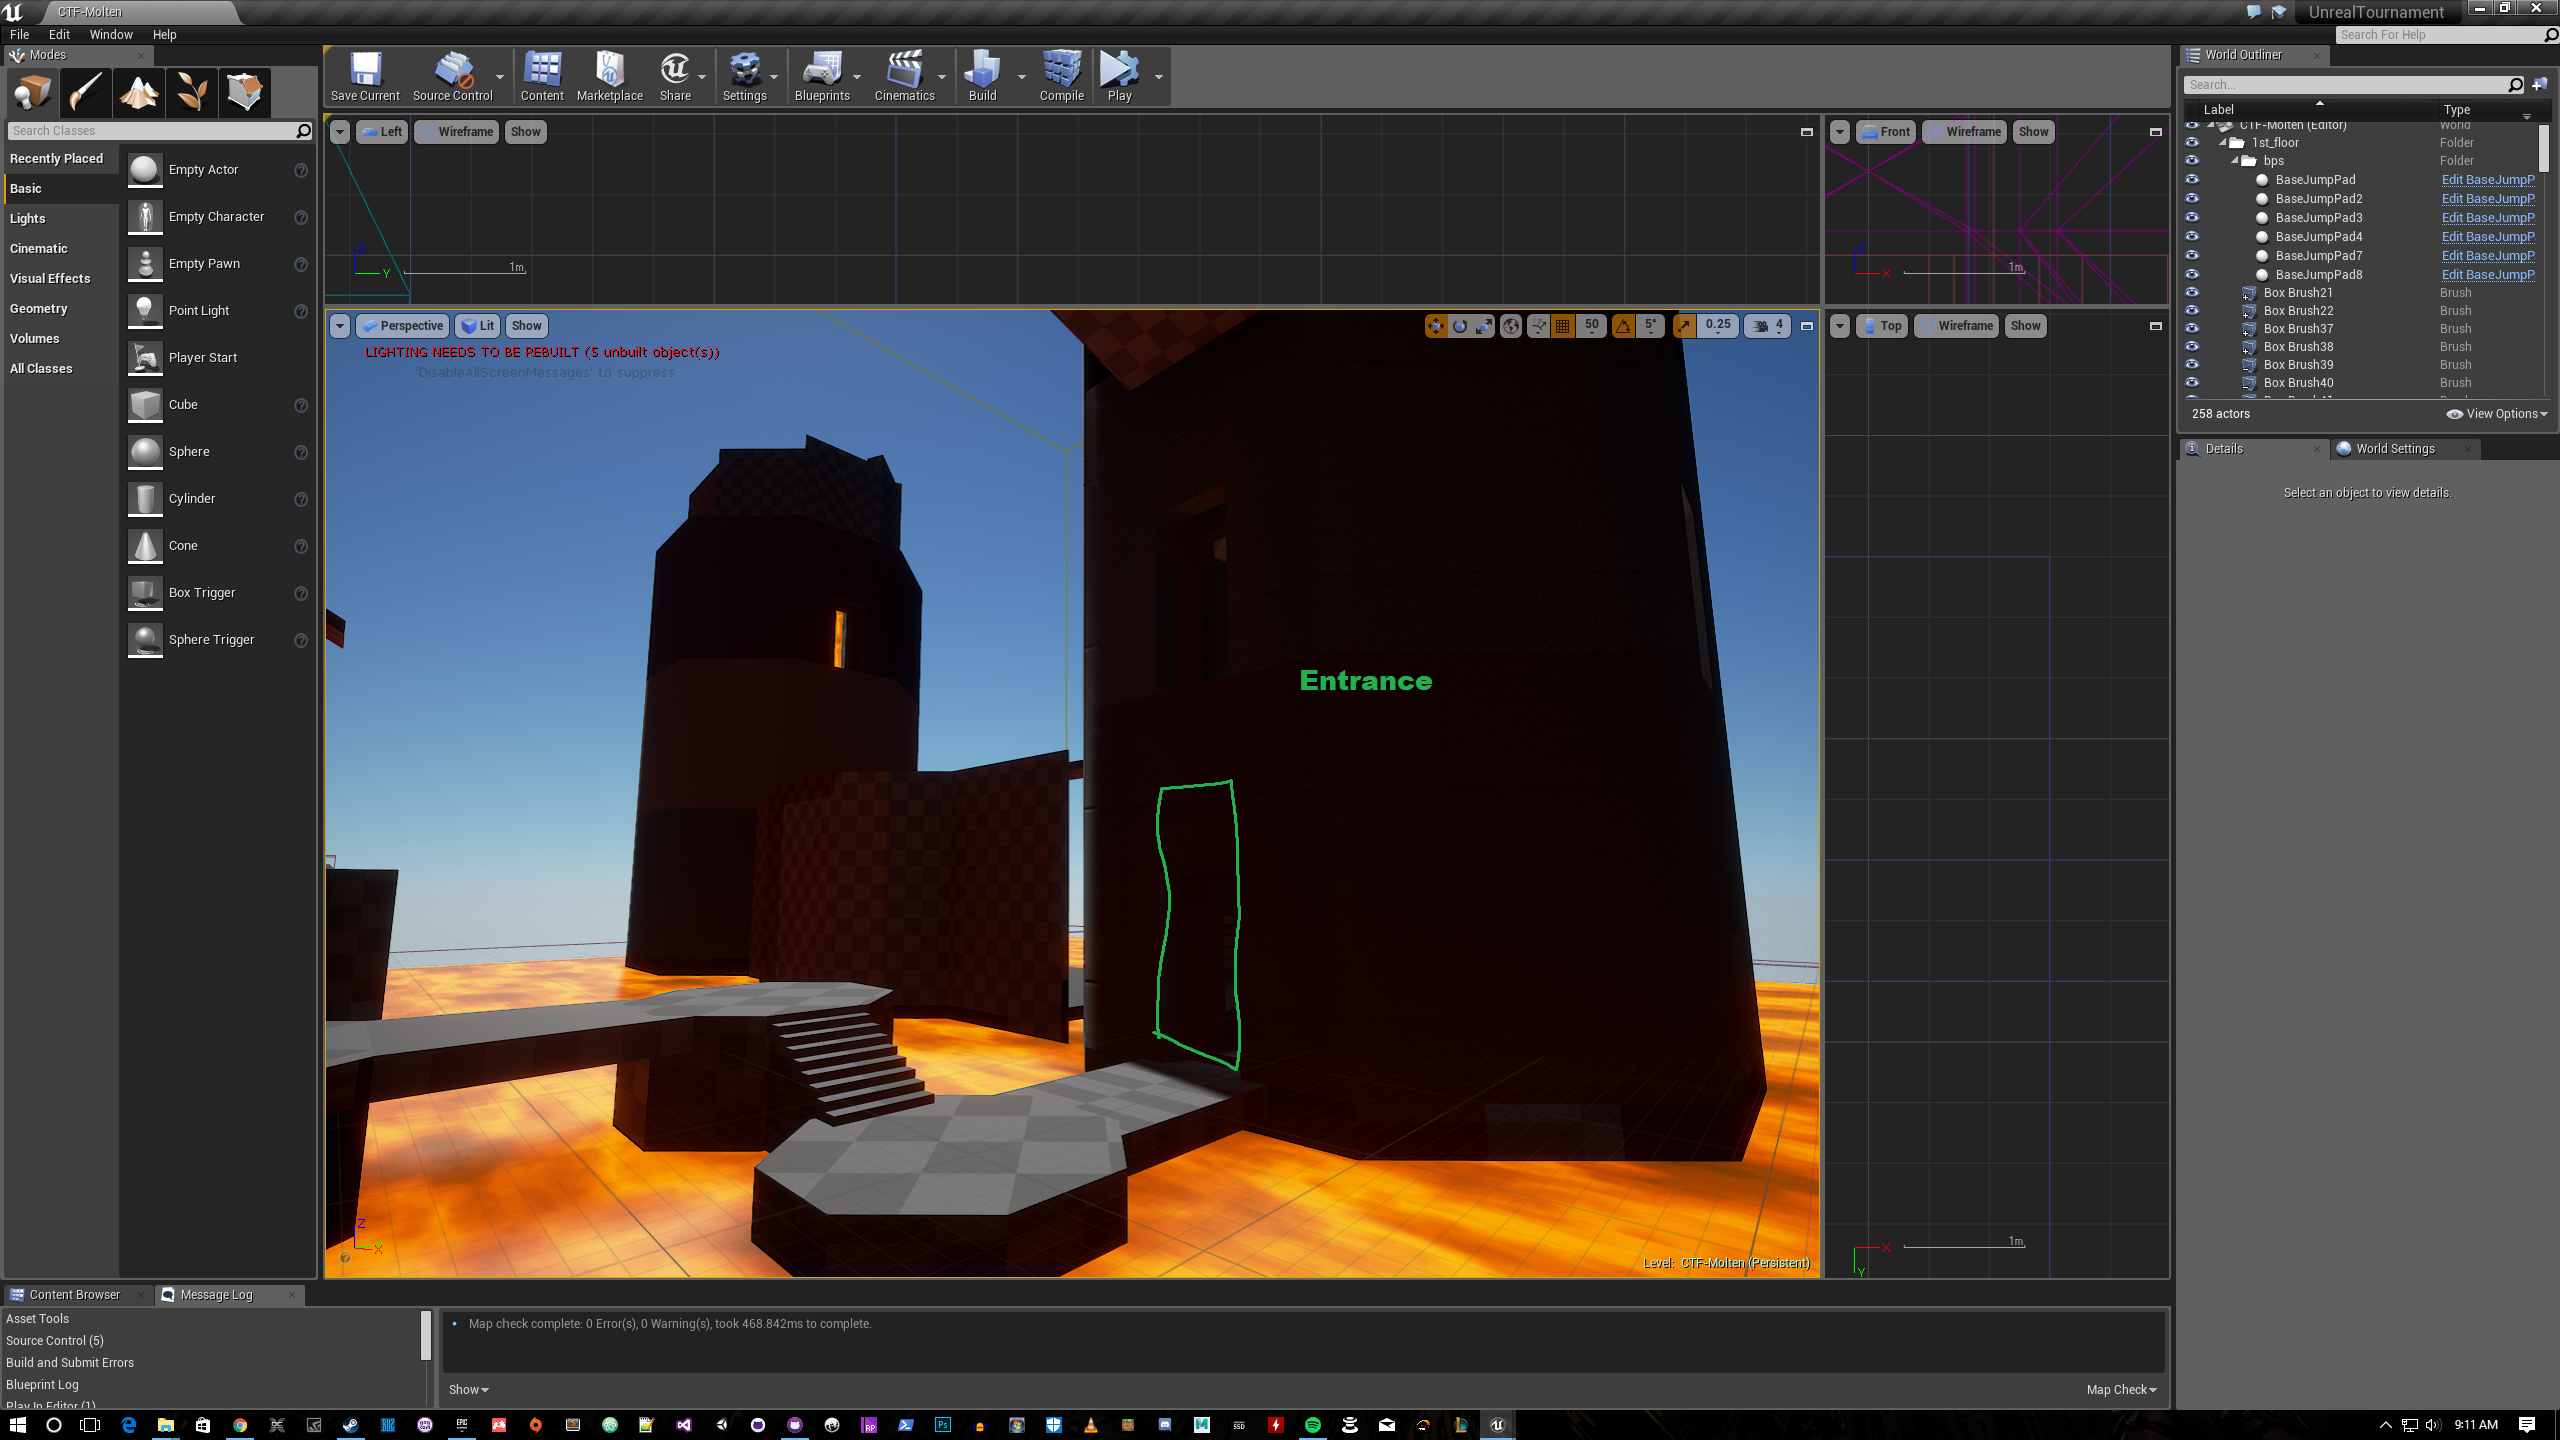Toggle visibility of BaseJumpPad3 actor
This screenshot has height=1440, width=2560.
click(x=2192, y=218)
